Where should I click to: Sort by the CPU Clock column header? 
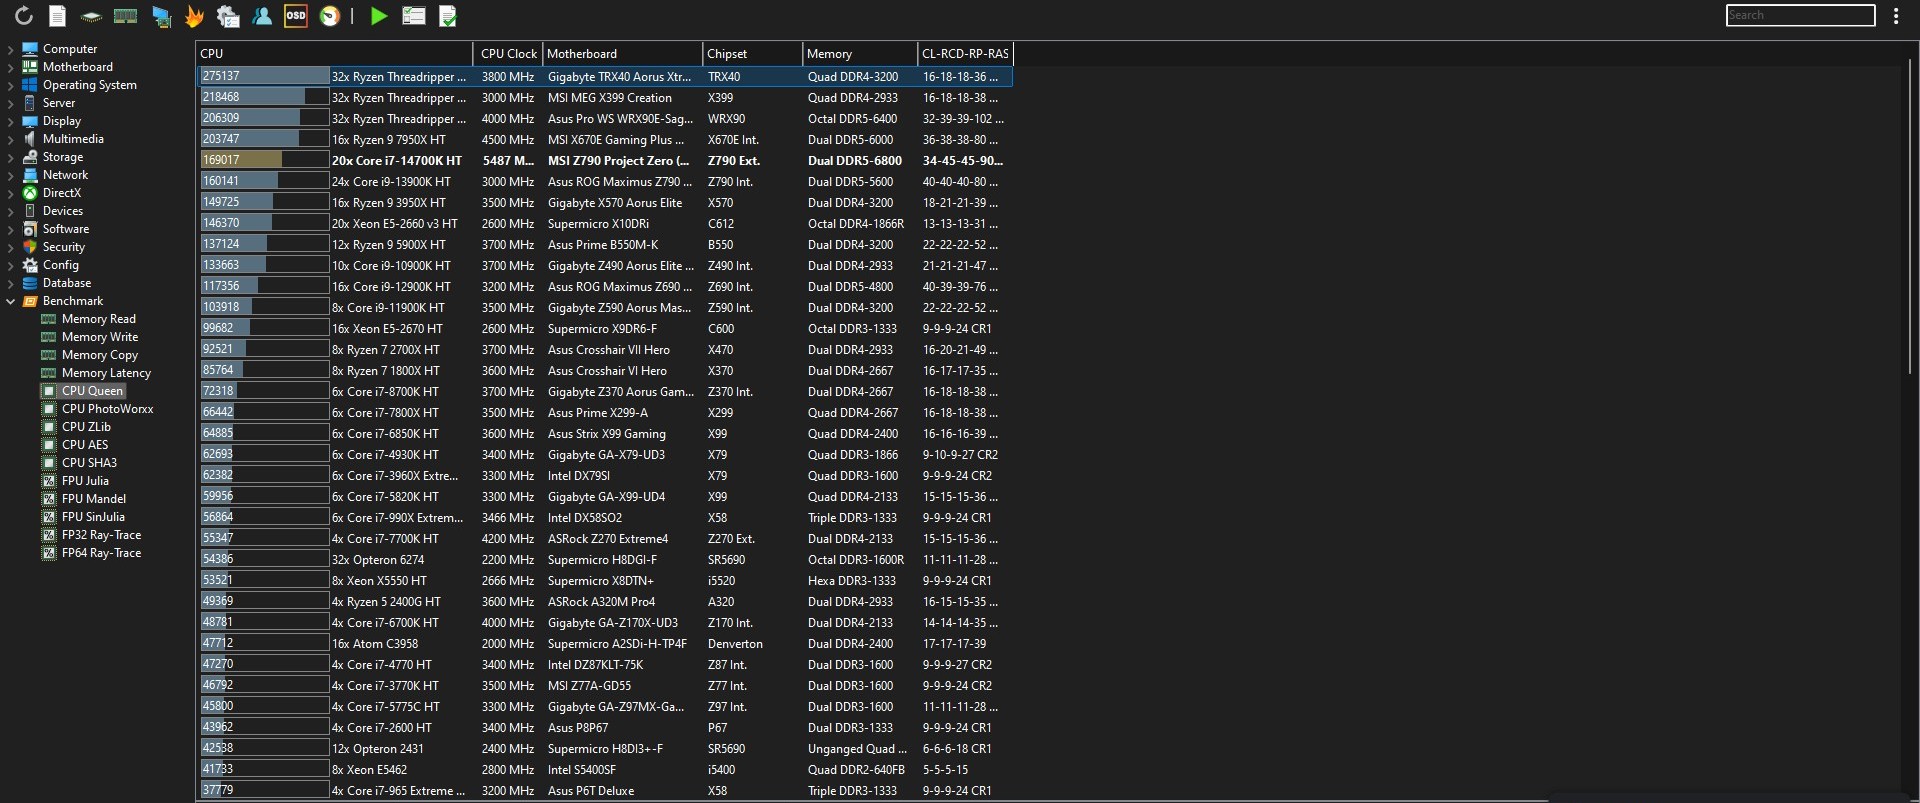coord(508,54)
